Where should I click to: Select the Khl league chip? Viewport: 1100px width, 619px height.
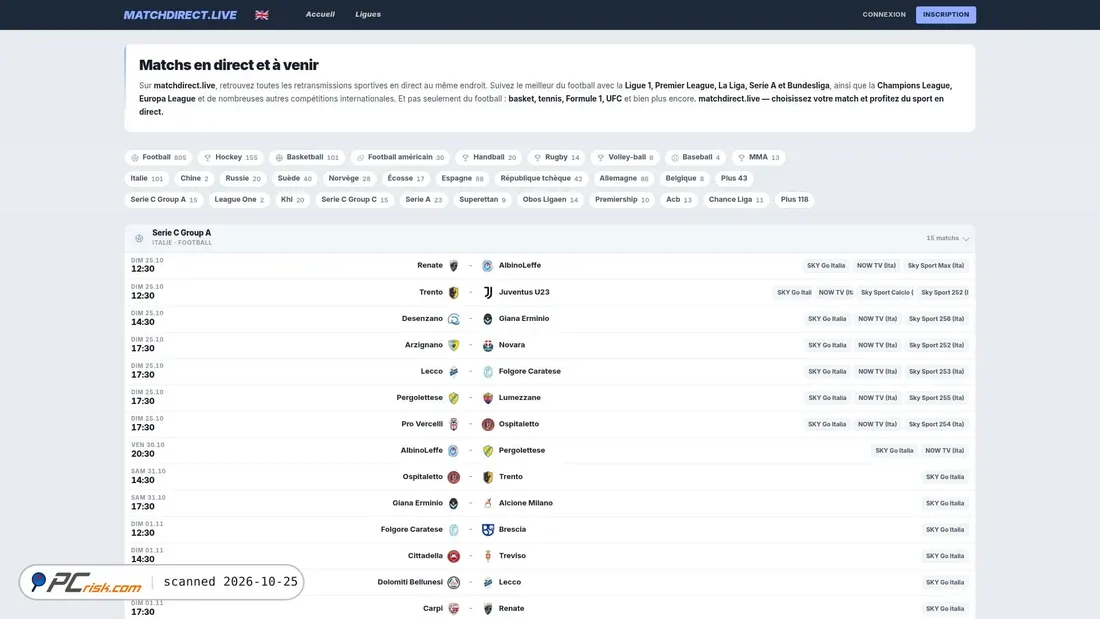(x=293, y=199)
